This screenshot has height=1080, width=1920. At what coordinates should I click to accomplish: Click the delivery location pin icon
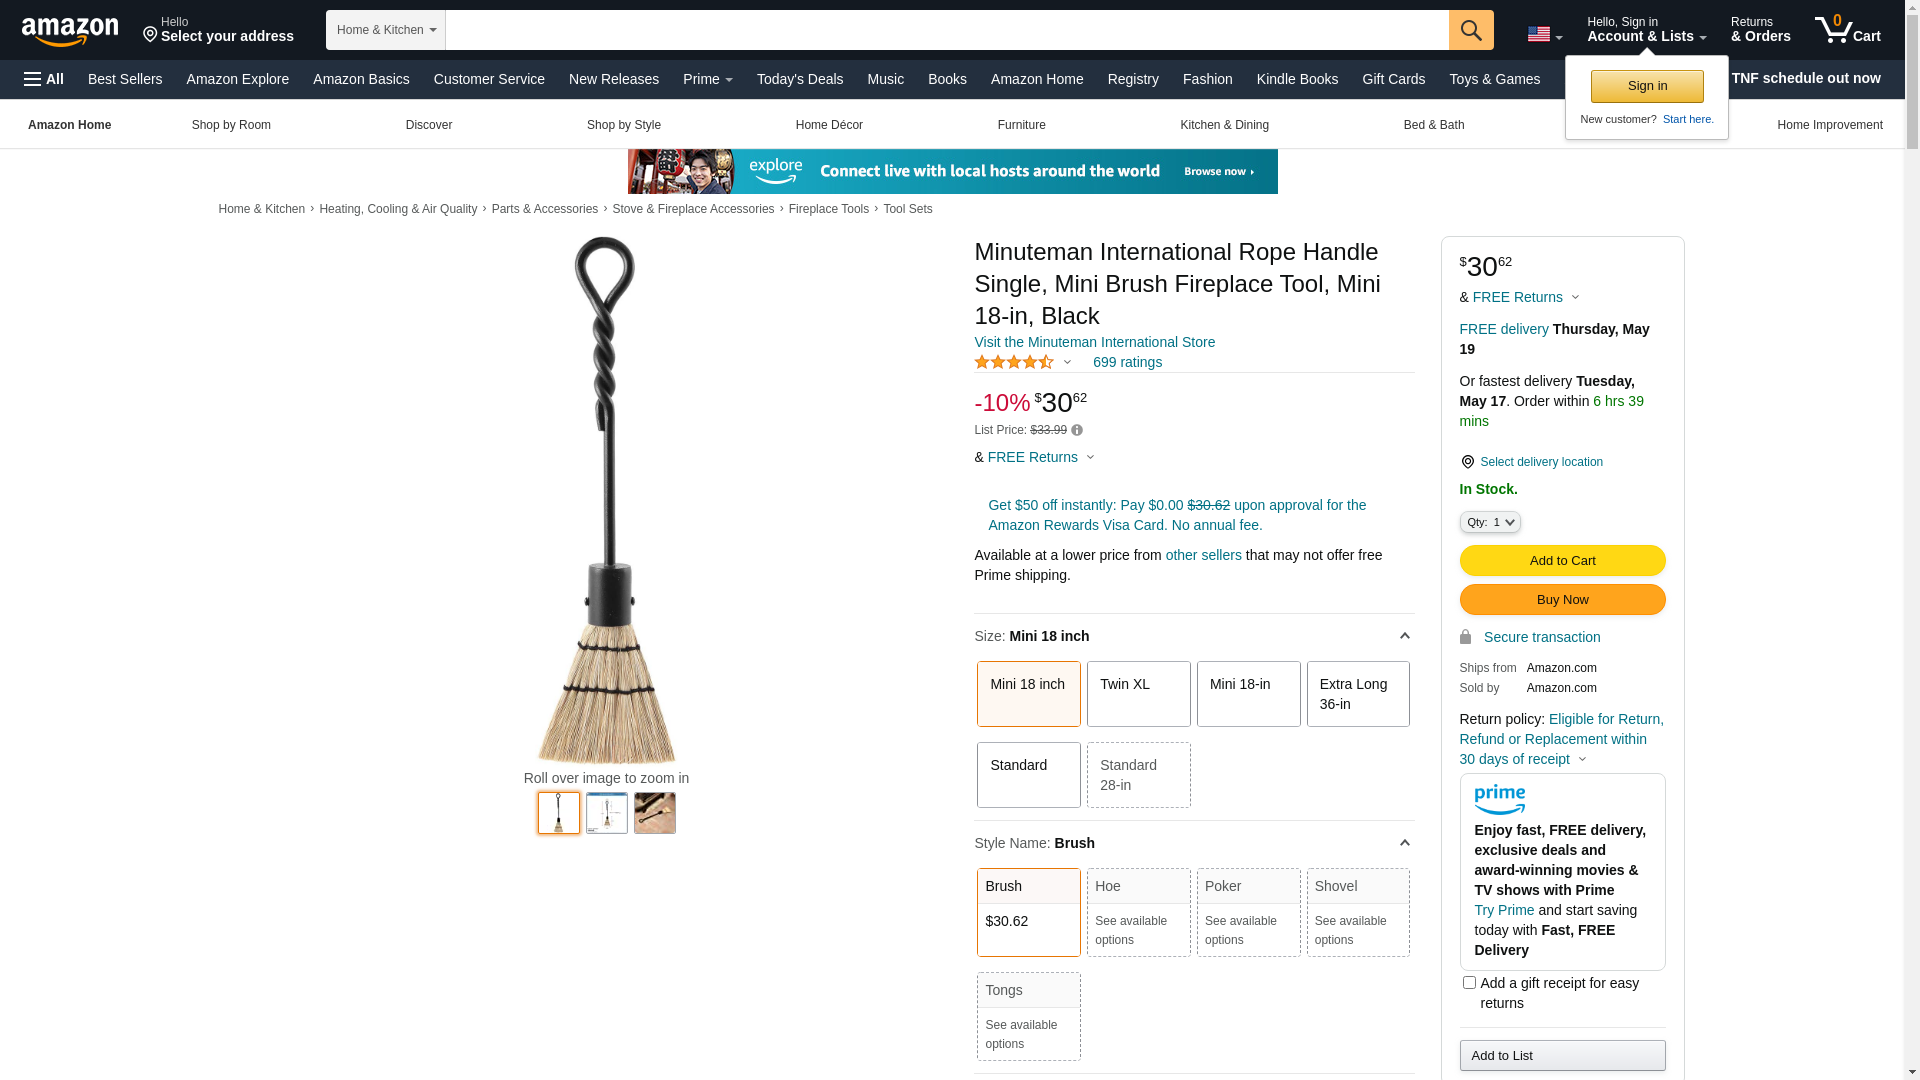pos(1467,462)
